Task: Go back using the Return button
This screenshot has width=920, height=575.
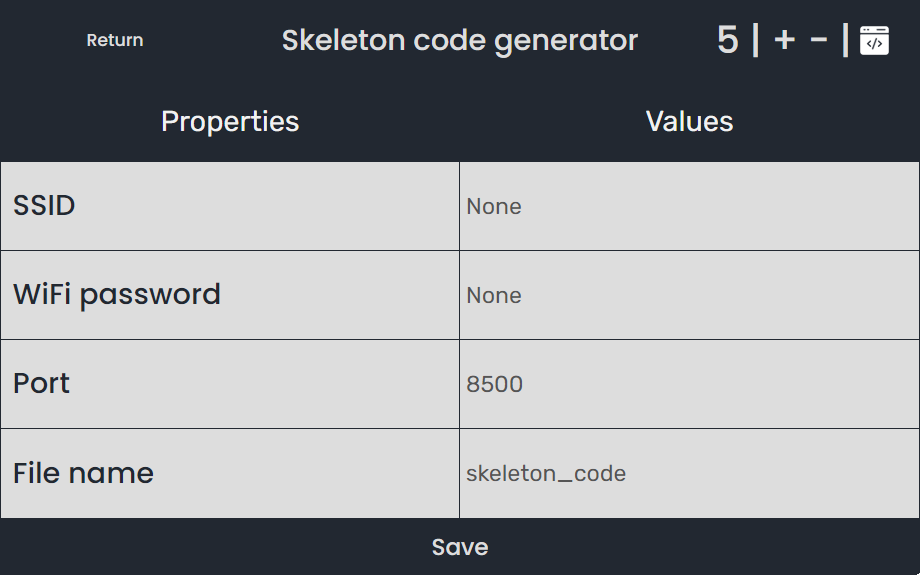Action: [115, 40]
